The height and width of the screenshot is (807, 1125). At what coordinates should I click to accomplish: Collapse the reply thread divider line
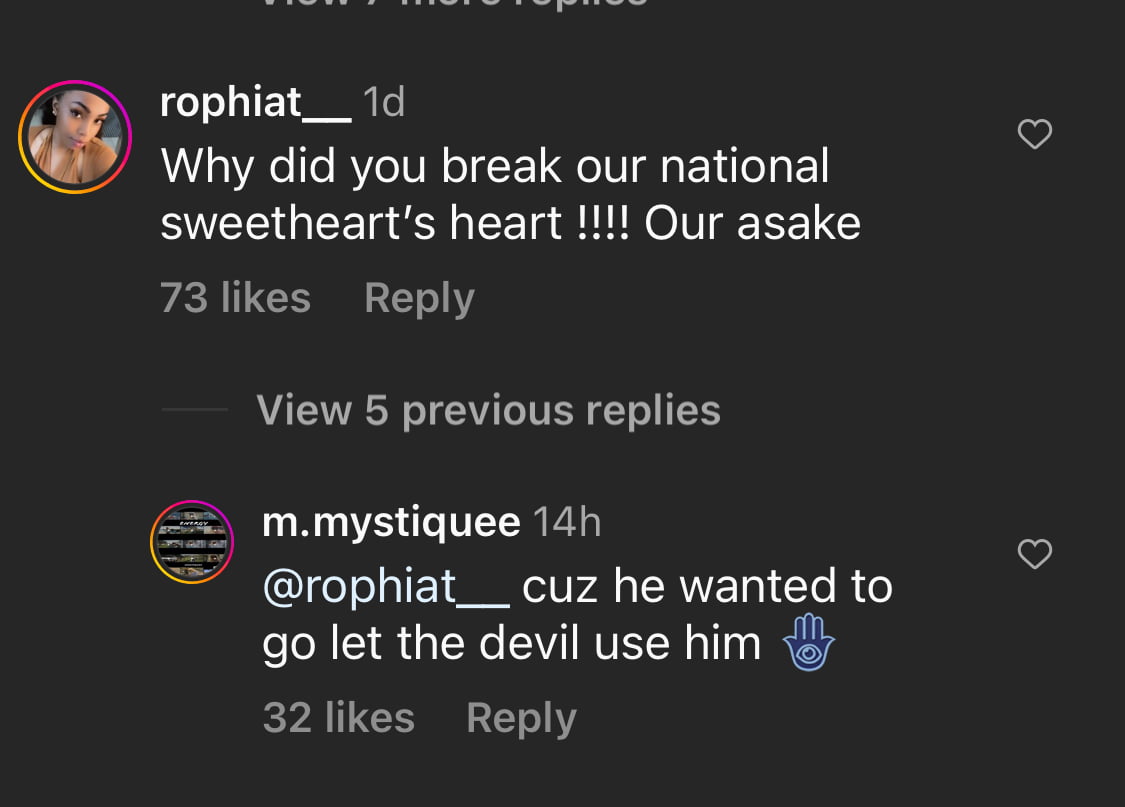click(x=195, y=410)
